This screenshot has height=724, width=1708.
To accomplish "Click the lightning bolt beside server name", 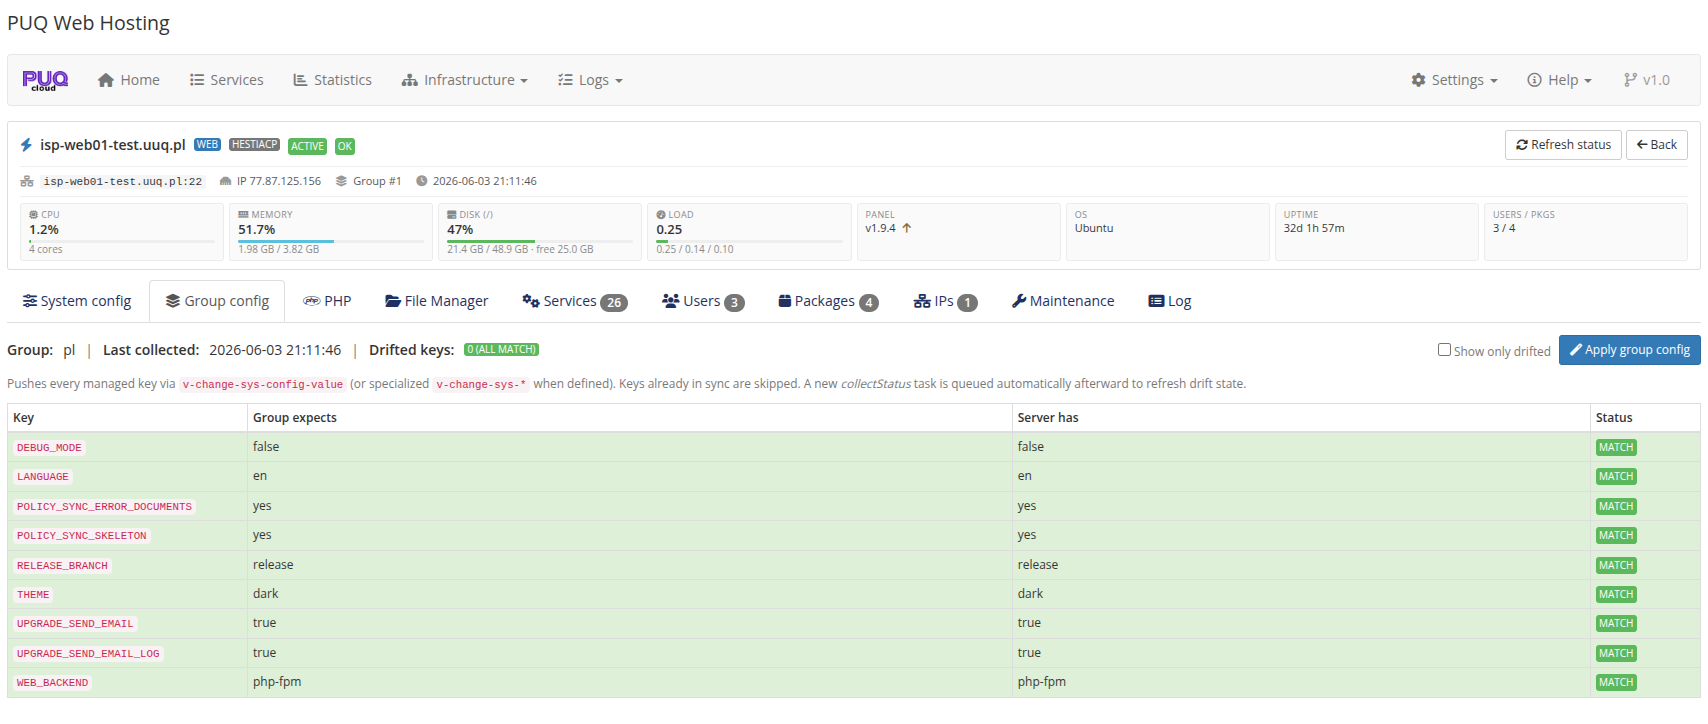I will [26, 145].
